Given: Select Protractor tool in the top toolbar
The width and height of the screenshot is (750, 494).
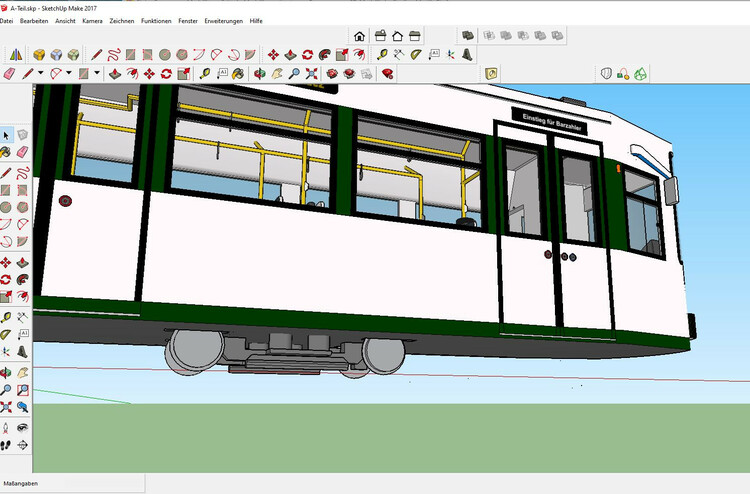Looking at the screenshot, I should [416, 55].
